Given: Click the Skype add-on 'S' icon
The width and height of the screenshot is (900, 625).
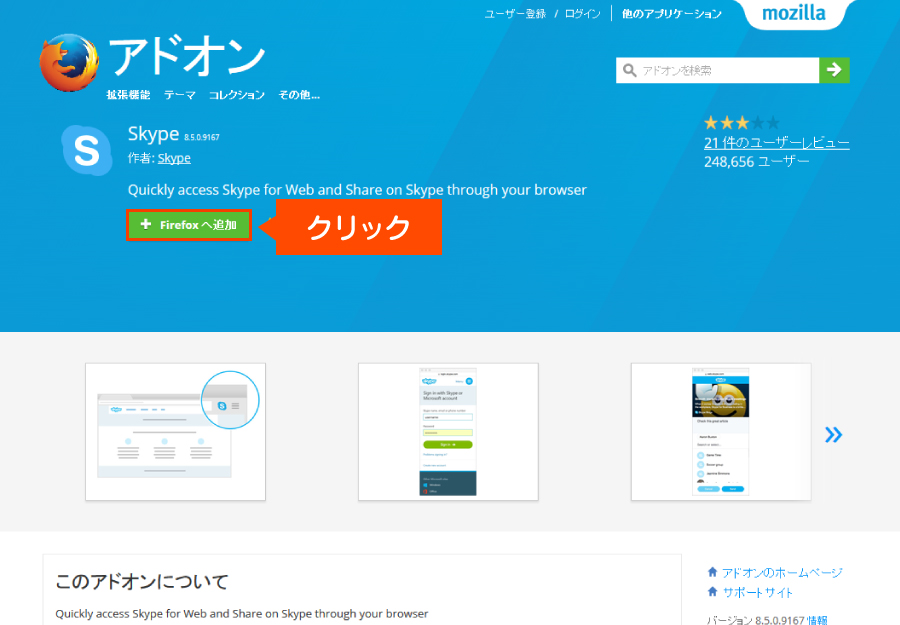Looking at the screenshot, I should pyautogui.click(x=86, y=150).
